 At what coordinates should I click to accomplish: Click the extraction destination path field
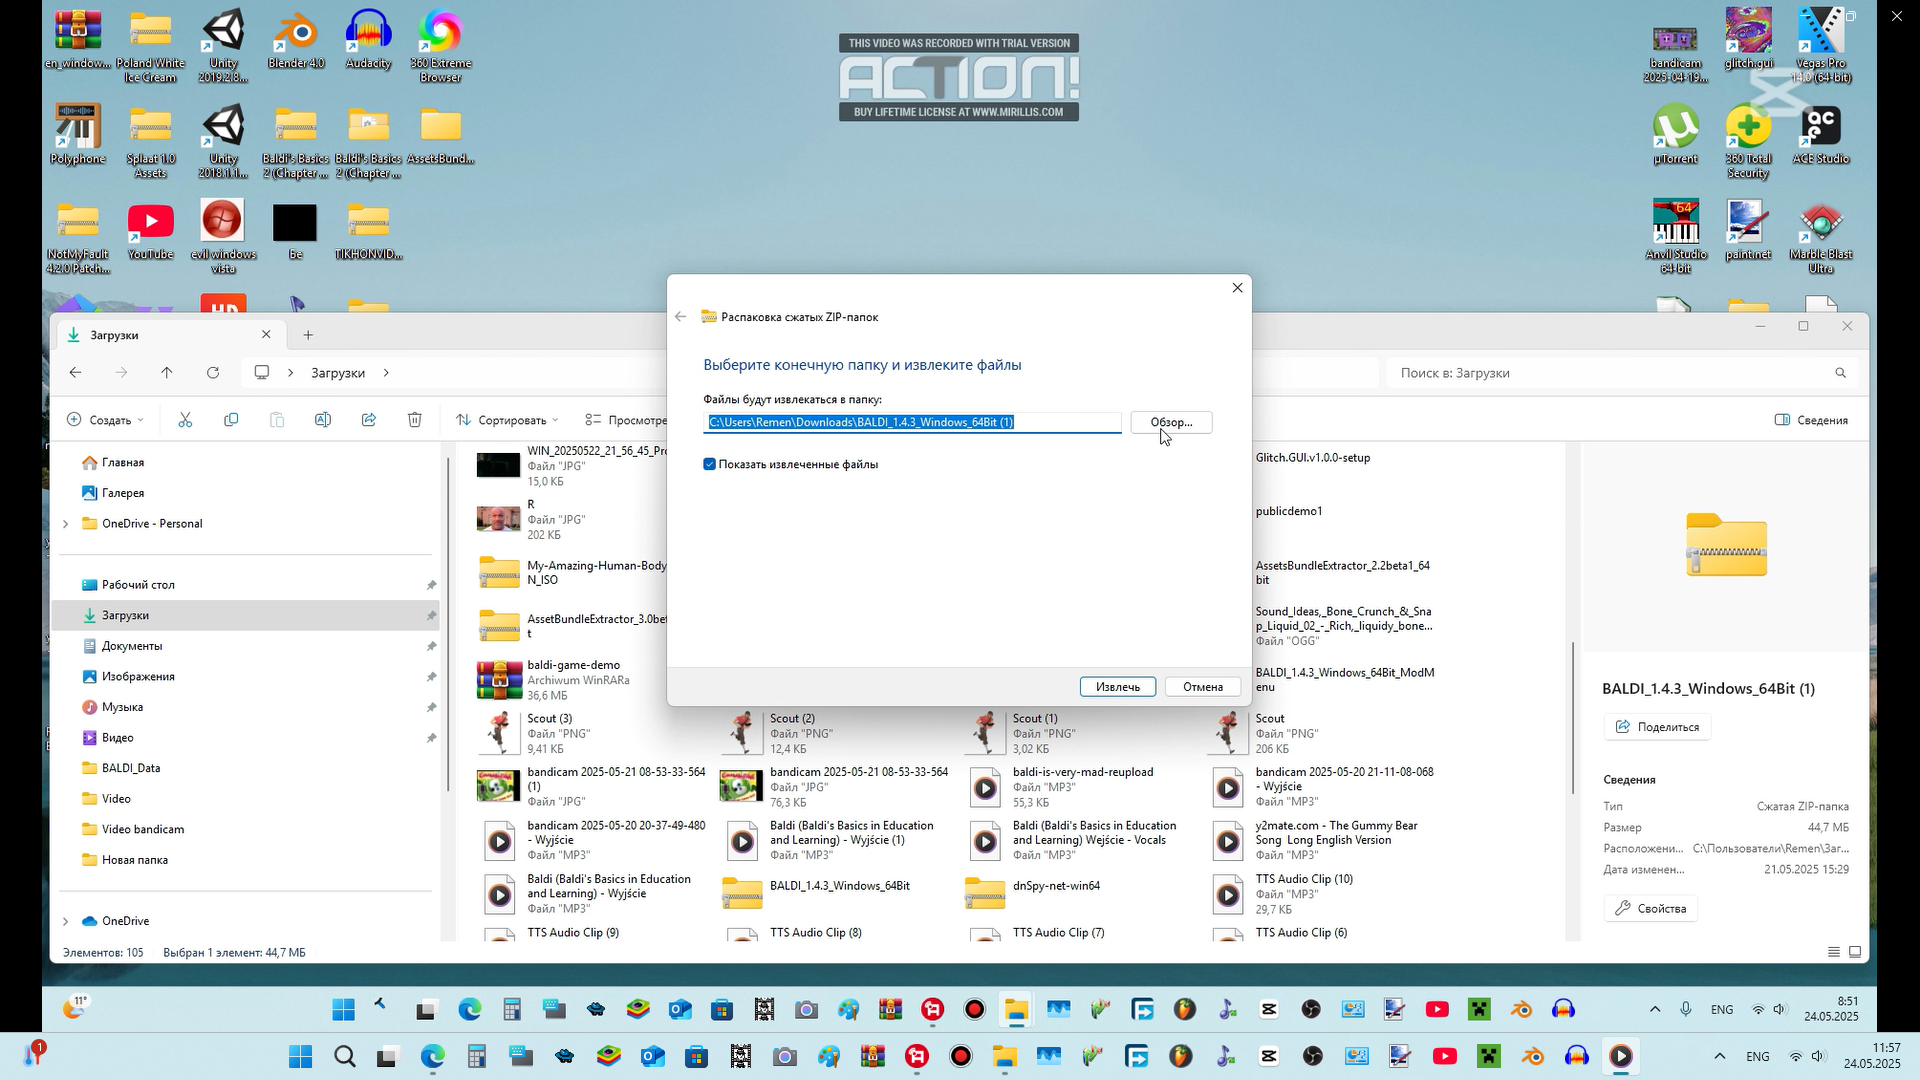coord(911,422)
